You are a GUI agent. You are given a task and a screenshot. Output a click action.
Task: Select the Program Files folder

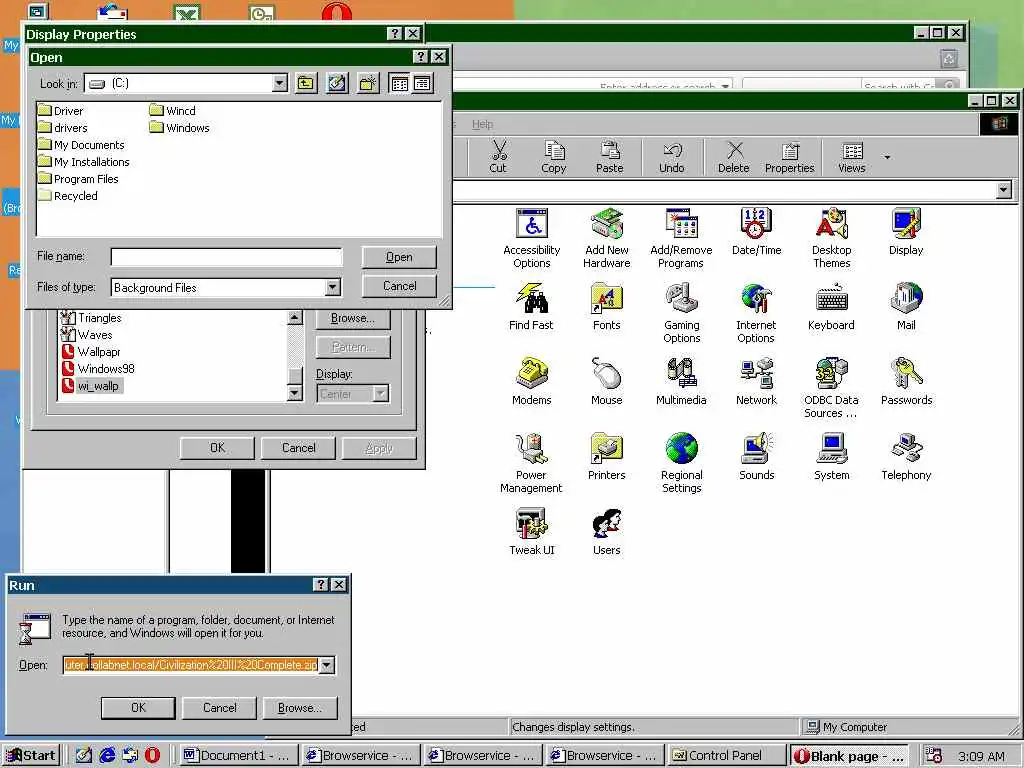tap(78, 179)
